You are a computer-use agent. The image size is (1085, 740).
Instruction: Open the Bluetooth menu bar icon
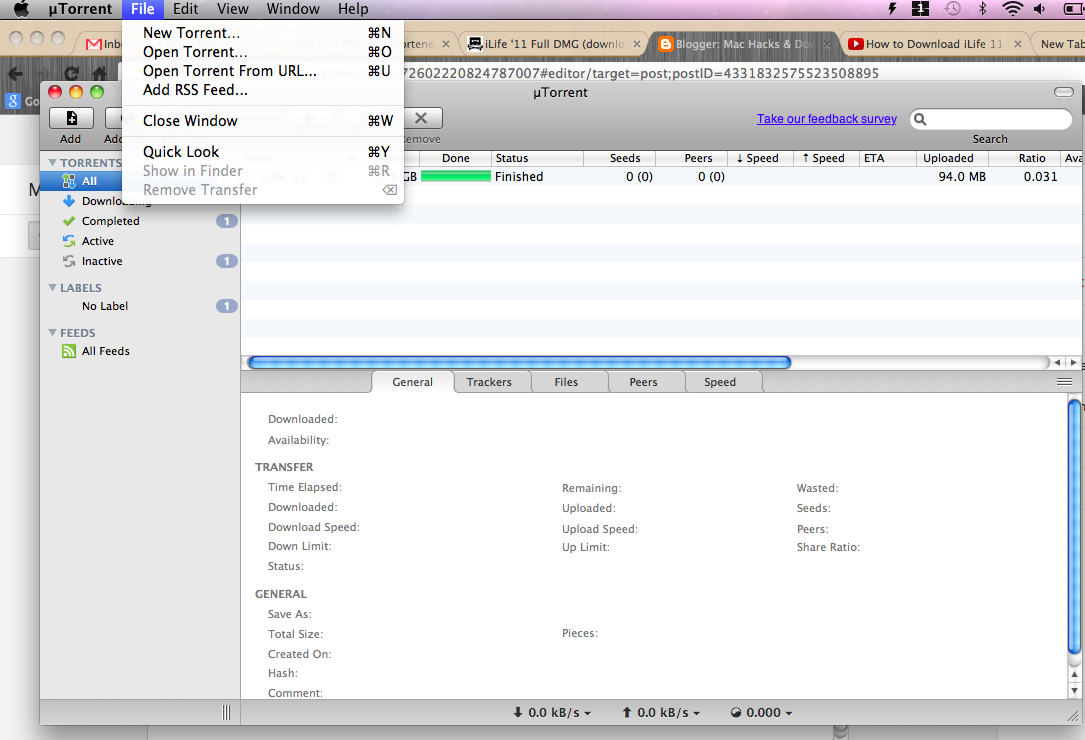coord(983,9)
